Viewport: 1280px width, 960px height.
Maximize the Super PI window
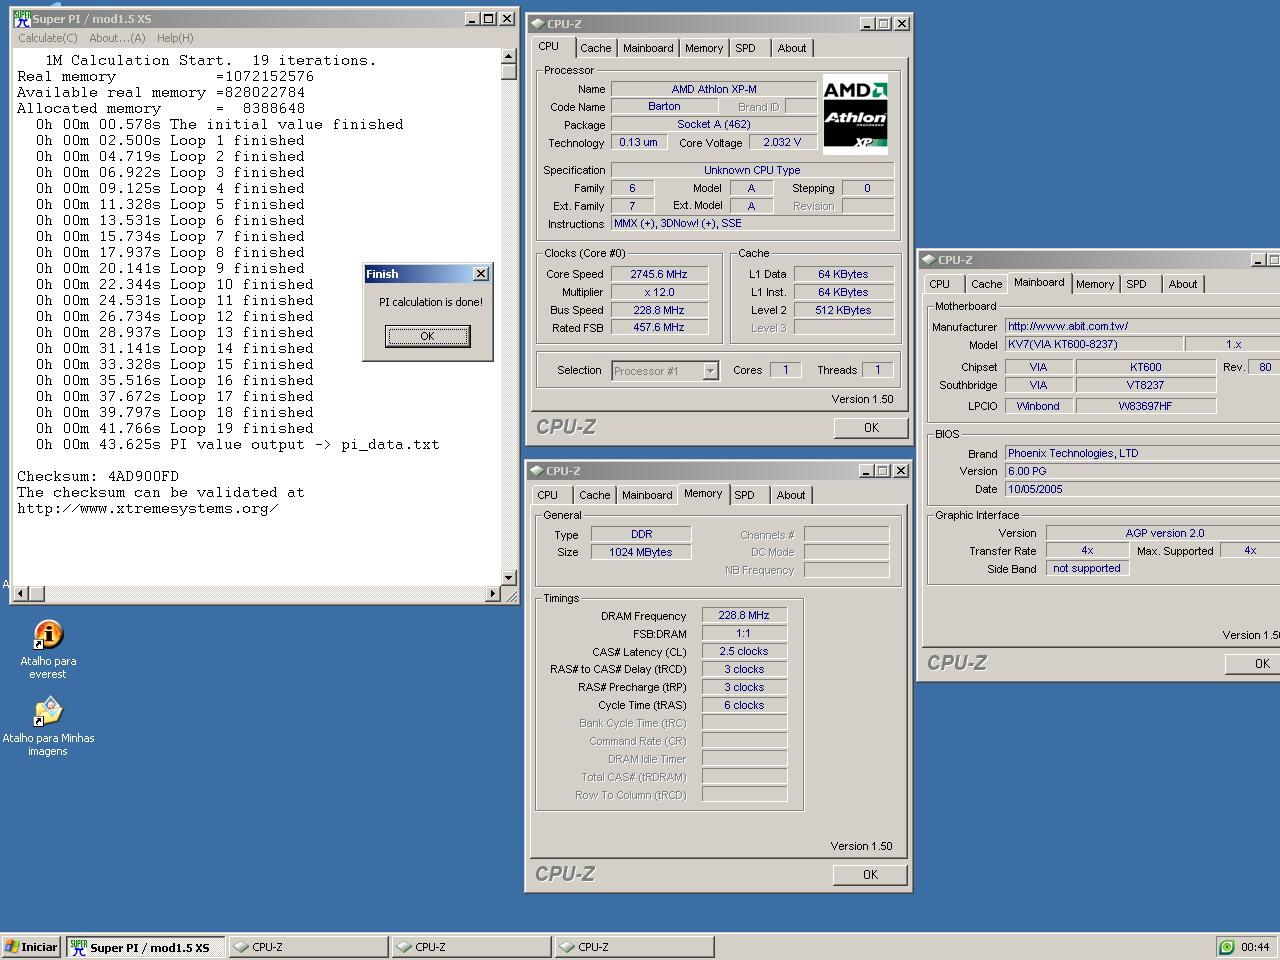click(489, 19)
